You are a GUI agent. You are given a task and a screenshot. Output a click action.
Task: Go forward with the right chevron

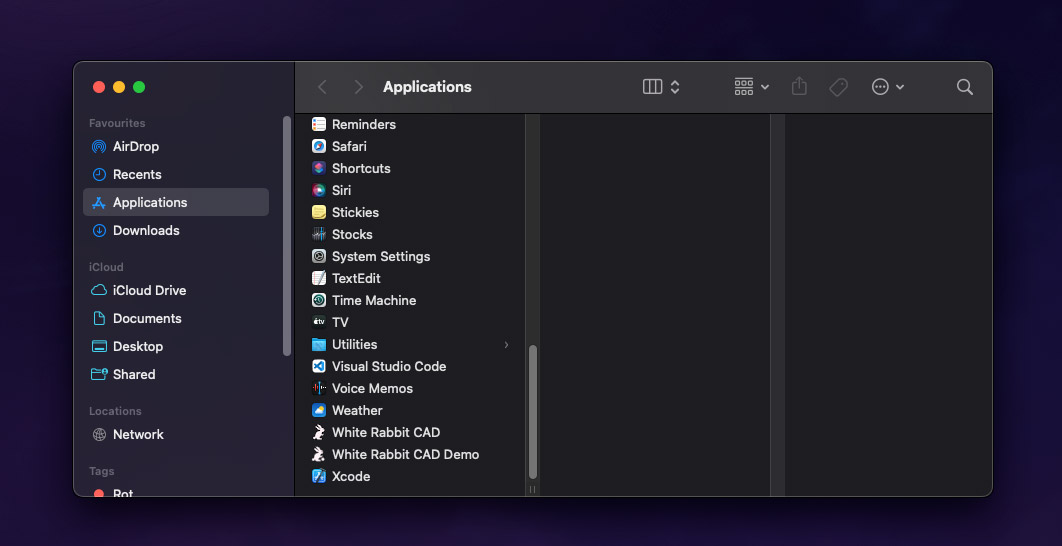pos(358,87)
